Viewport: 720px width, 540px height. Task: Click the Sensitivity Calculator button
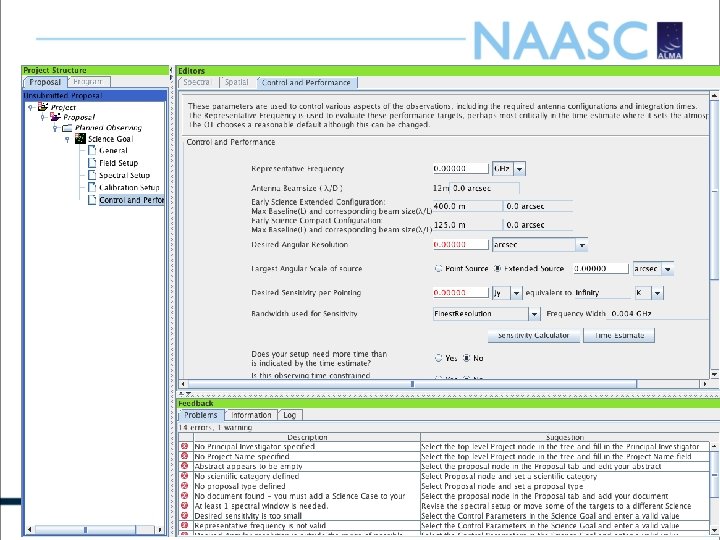534,335
